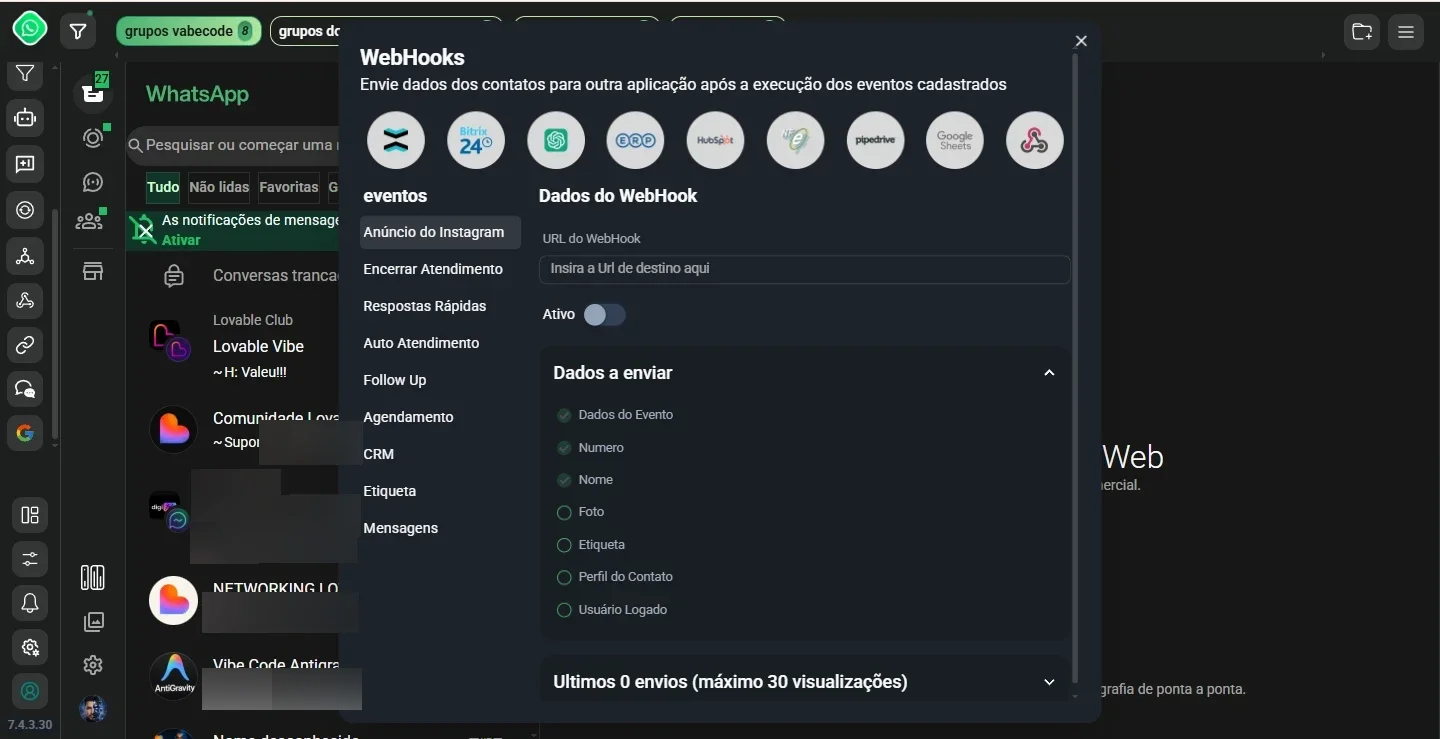Click the chain link icon in left sidebar
The image size is (1440, 739).
[25, 346]
